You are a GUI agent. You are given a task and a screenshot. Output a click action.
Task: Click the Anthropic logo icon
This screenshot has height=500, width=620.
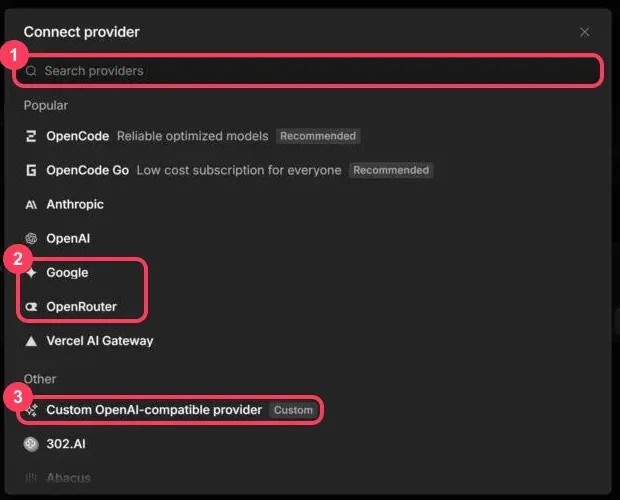pos(31,204)
